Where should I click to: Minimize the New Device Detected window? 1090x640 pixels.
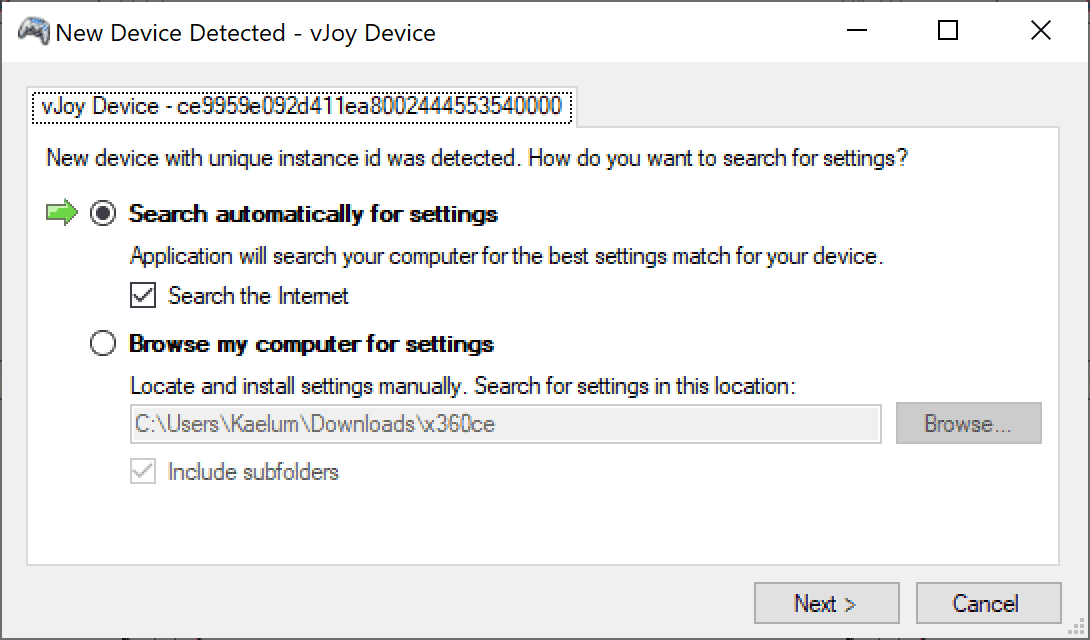(855, 31)
